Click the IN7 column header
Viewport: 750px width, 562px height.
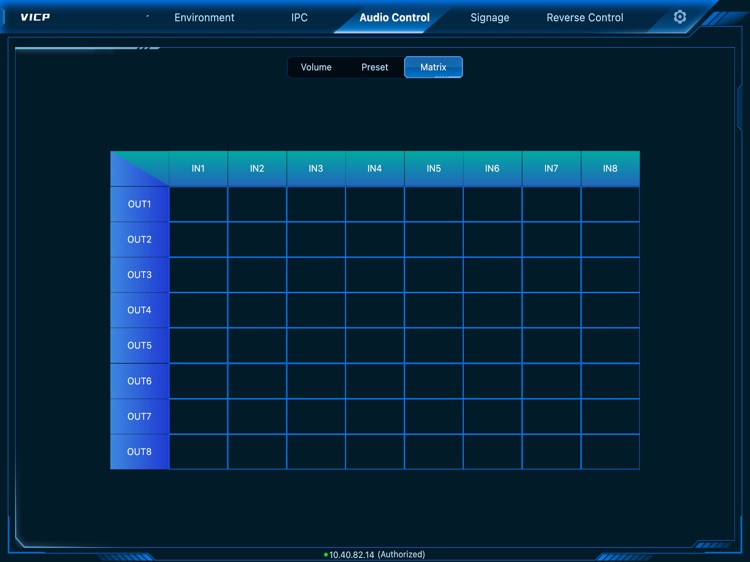point(551,168)
